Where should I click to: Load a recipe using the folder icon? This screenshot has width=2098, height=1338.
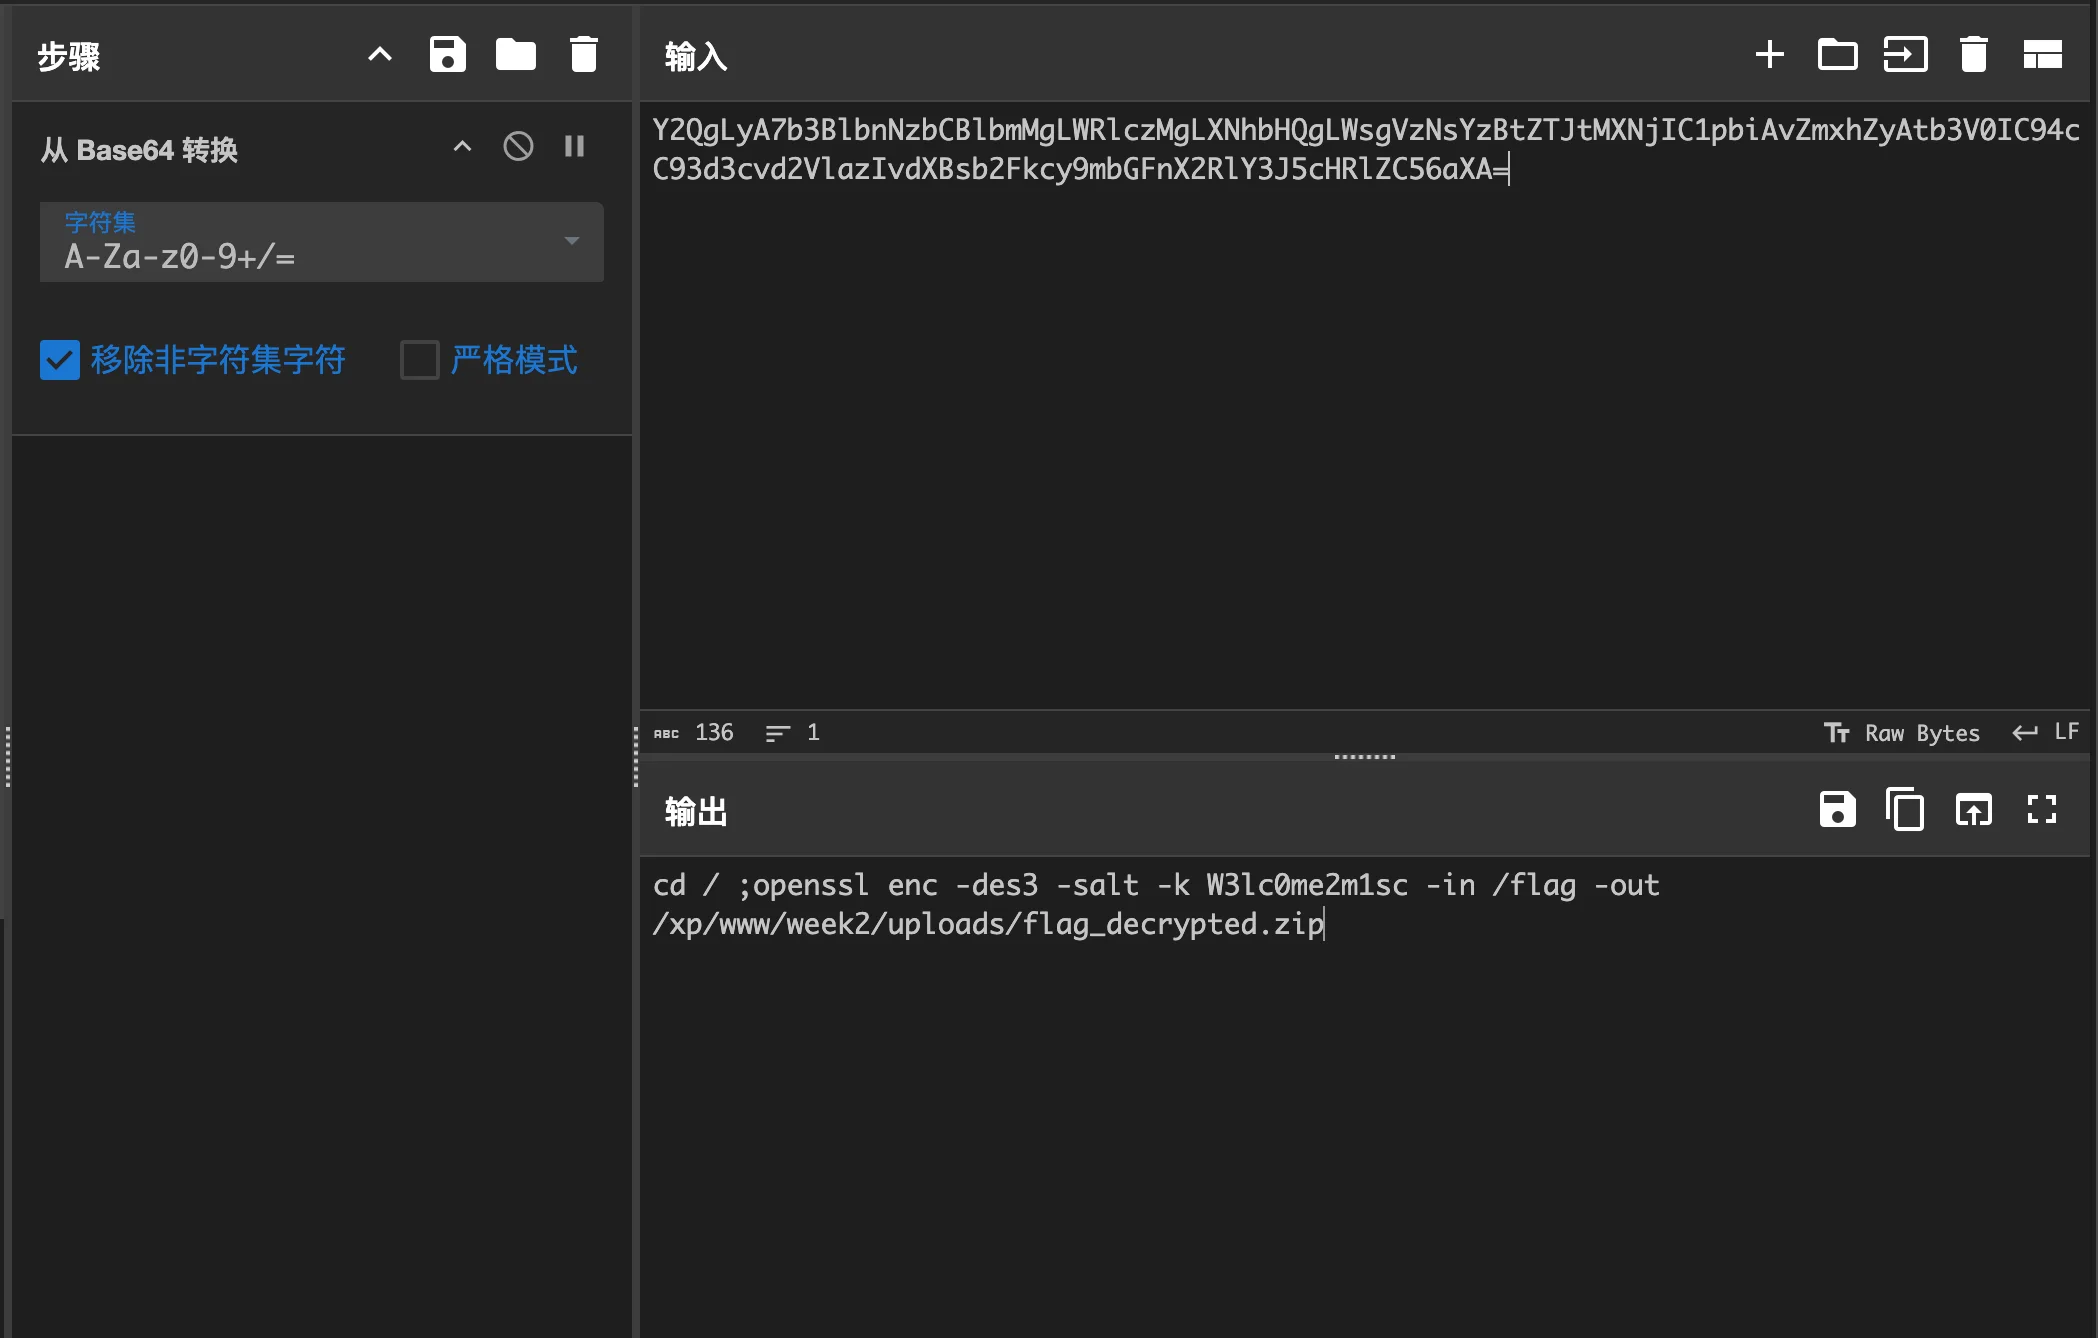pyautogui.click(x=515, y=55)
